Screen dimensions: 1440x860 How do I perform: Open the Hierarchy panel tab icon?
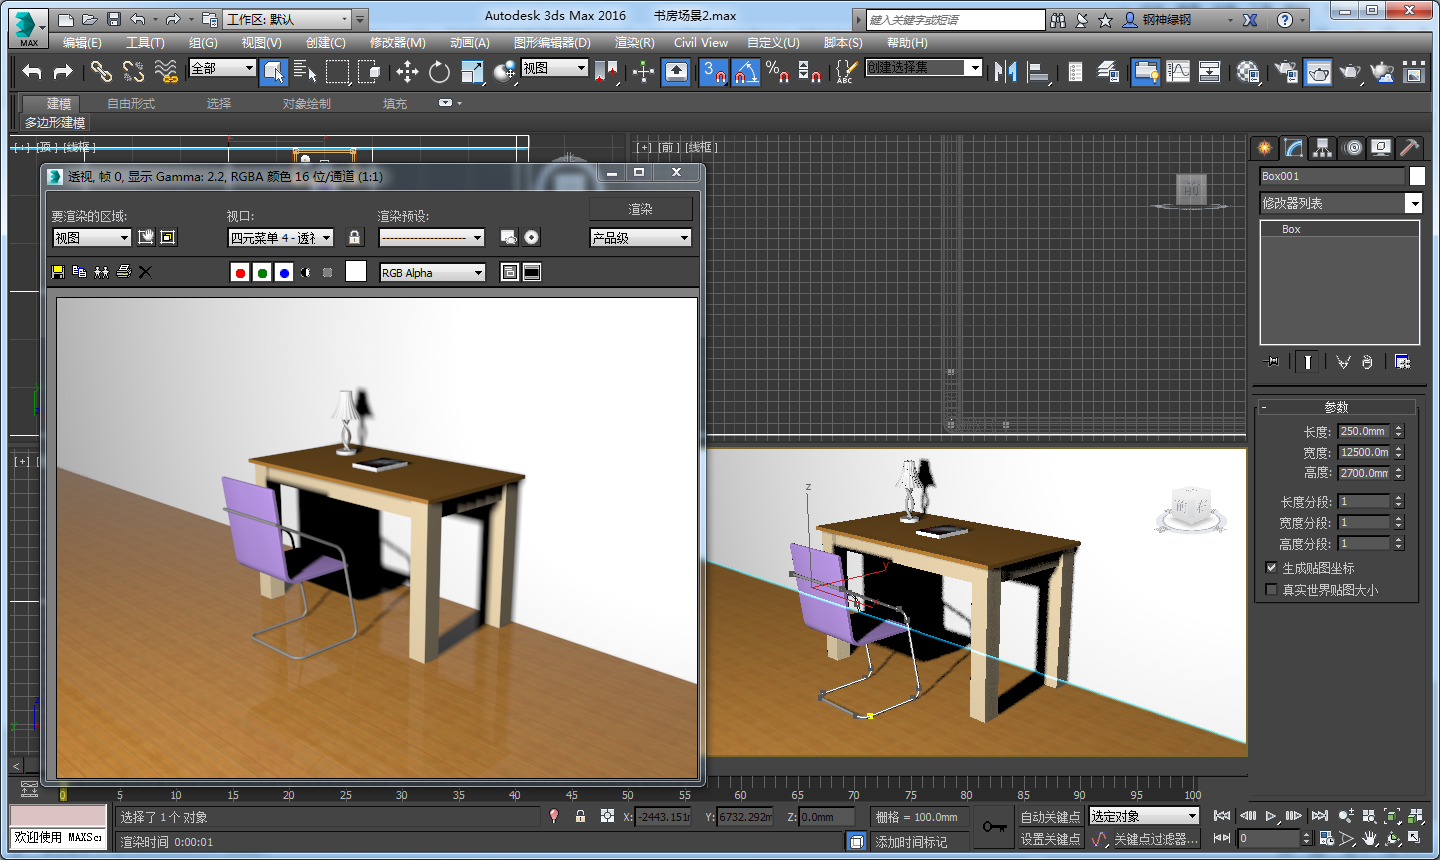pyautogui.click(x=1323, y=148)
